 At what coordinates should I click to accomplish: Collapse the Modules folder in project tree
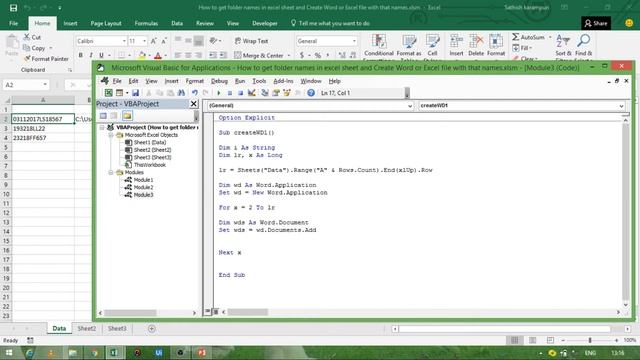(x=111, y=173)
